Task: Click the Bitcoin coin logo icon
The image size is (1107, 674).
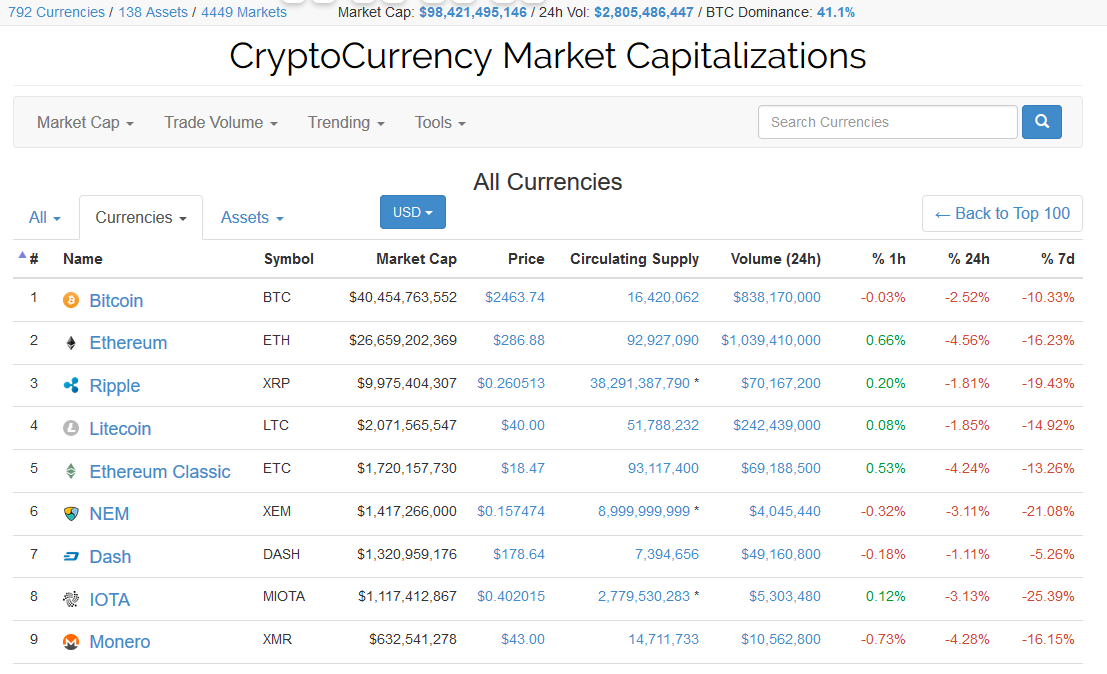Action: (x=71, y=301)
